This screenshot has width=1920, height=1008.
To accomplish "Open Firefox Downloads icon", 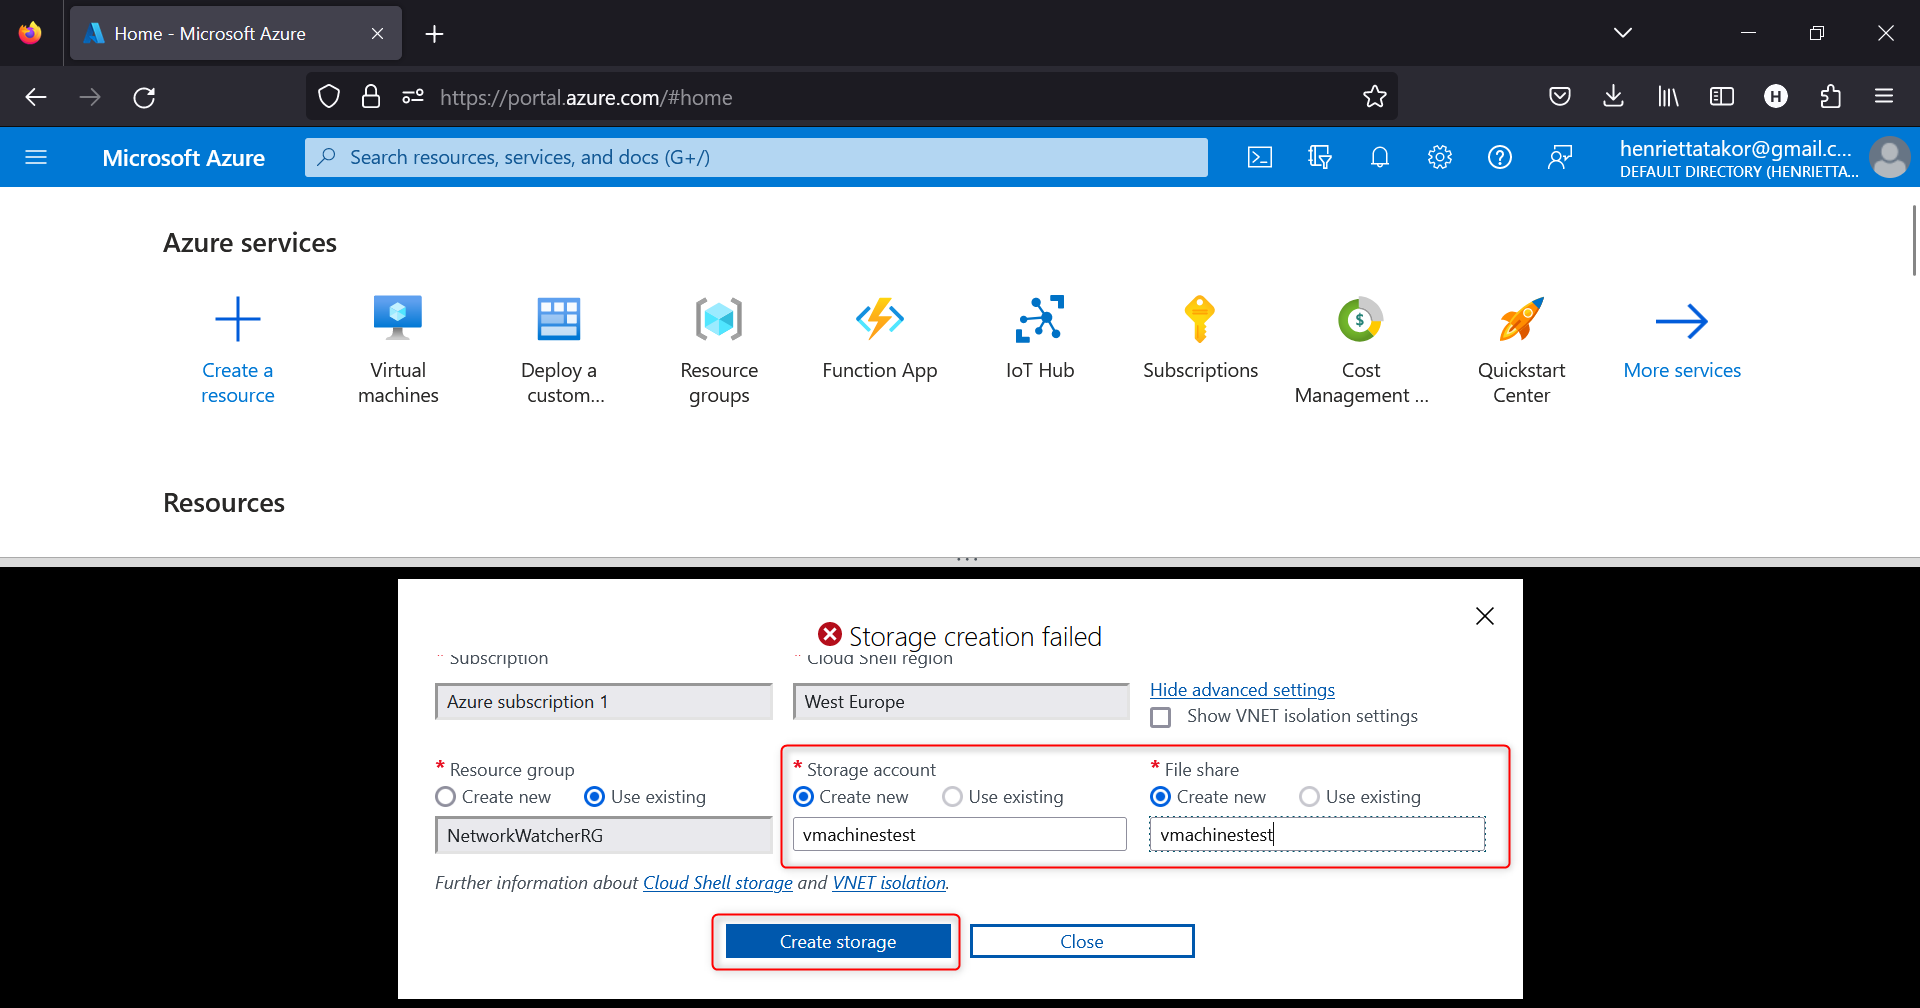I will [x=1613, y=96].
